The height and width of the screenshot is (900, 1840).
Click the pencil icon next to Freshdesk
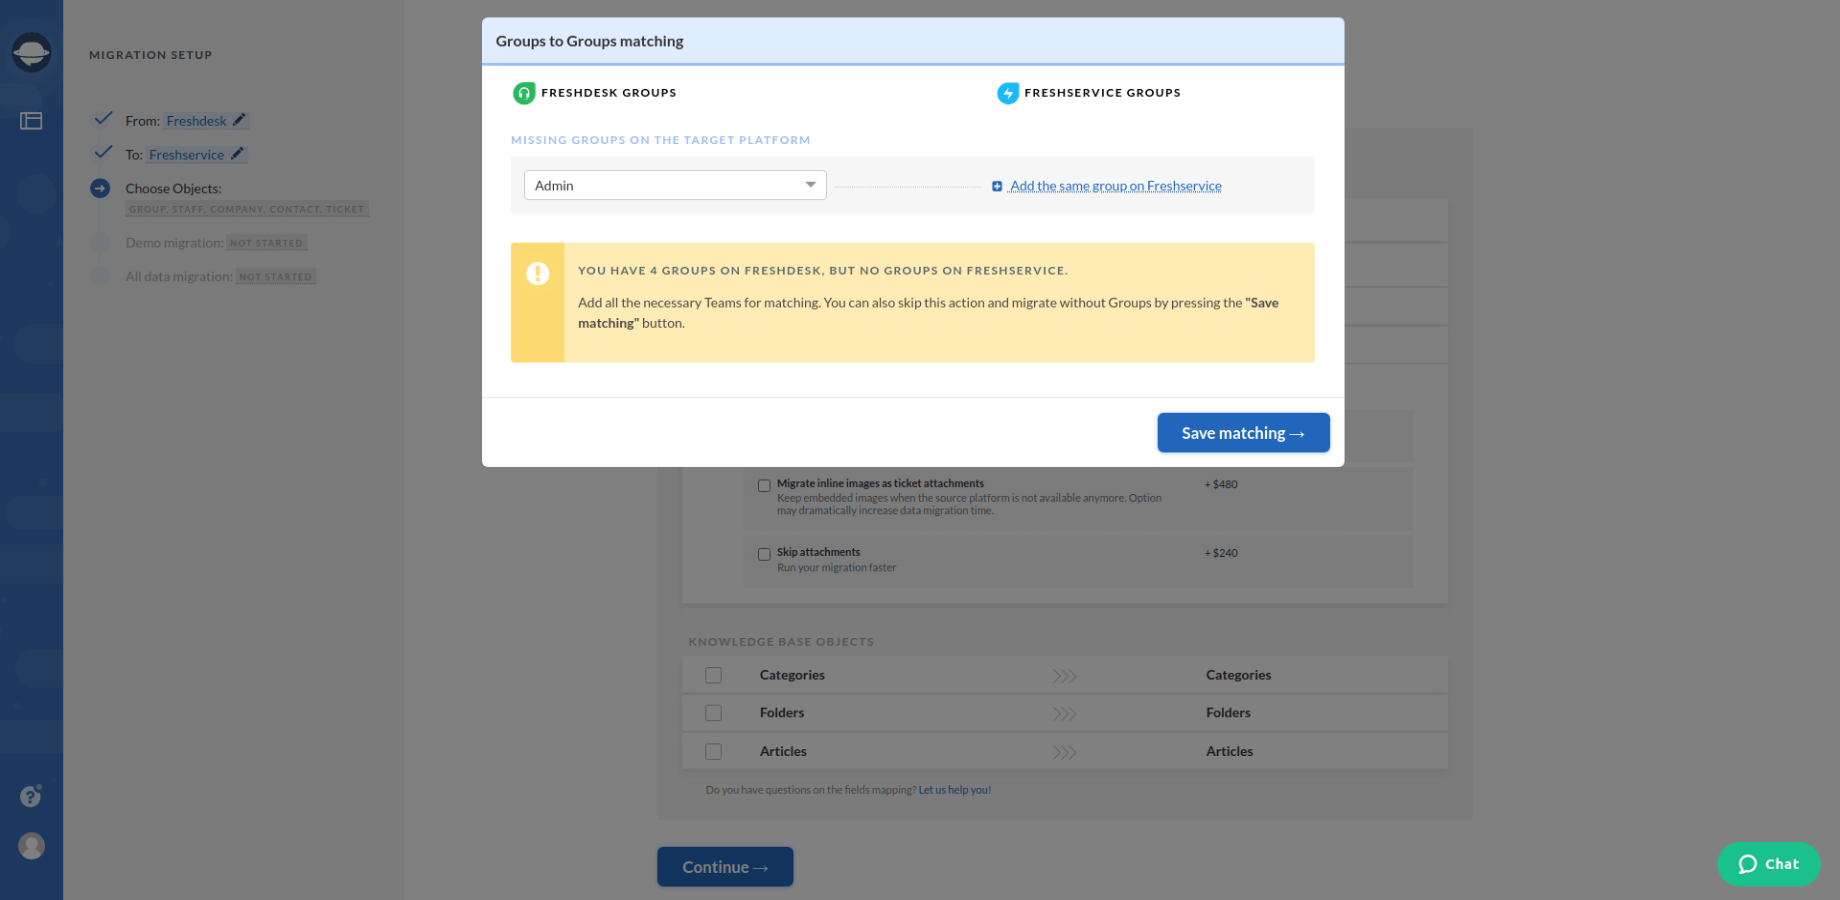pyautogui.click(x=239, y=120)
